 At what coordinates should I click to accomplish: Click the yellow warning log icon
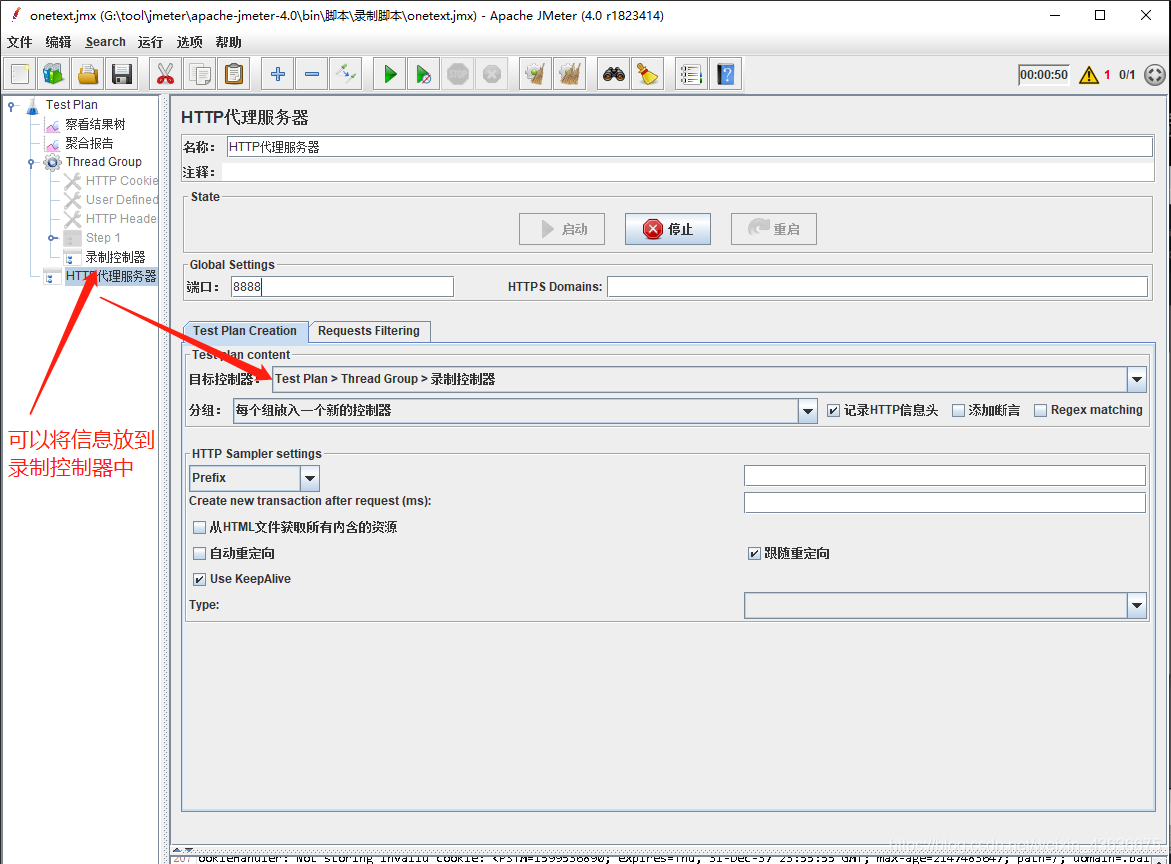[x=1089, y=75]
